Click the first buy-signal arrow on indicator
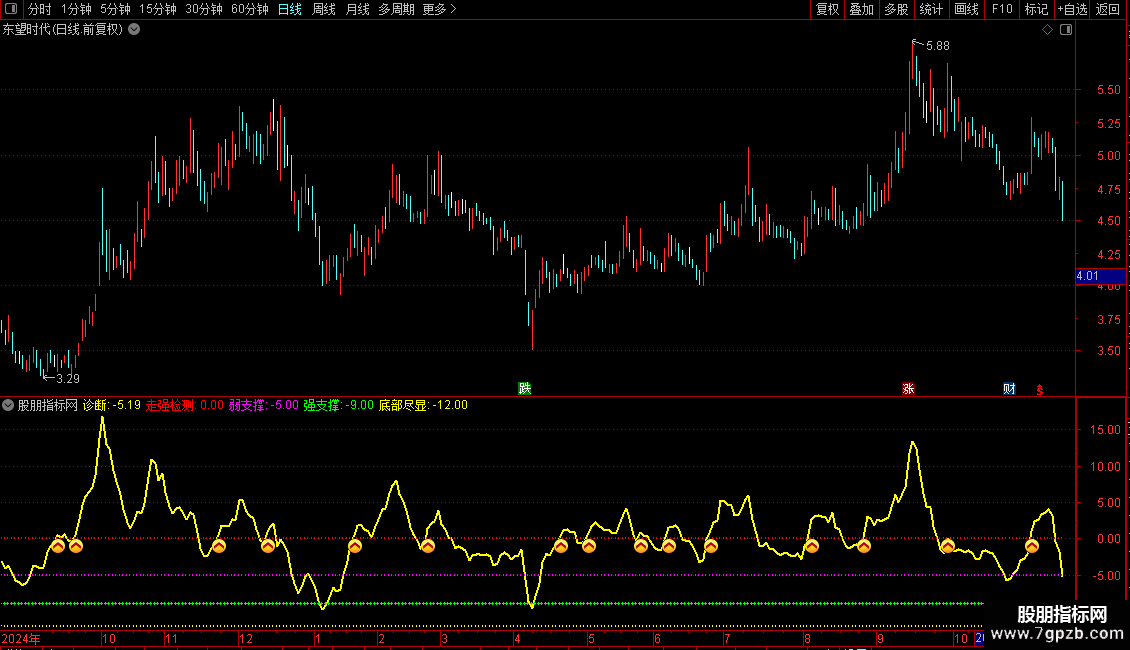This screenshot has height=650, width=1130. (58, 546)
